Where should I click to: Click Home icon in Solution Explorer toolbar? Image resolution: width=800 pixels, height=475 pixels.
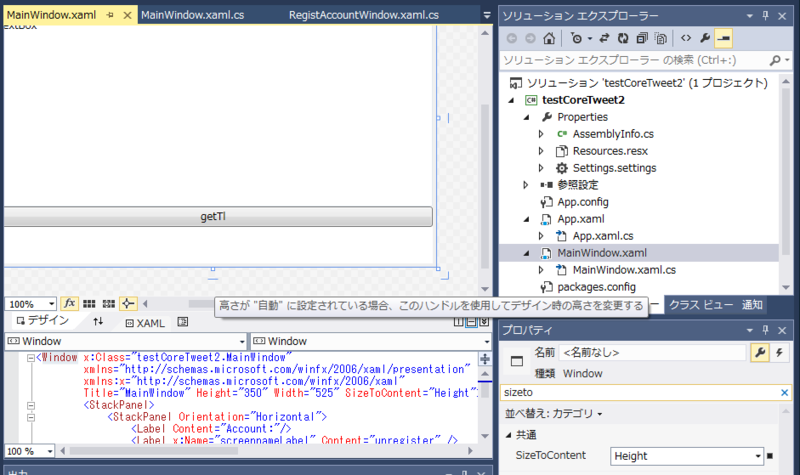click(549, 38)
